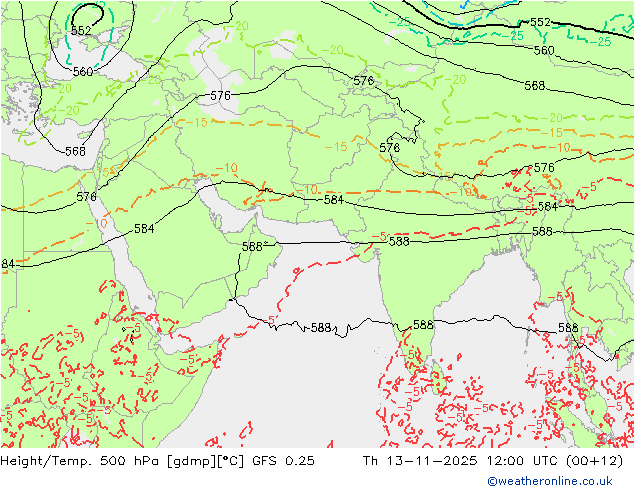Viewport: 634px width, 490px height.
Task: Click the weatheronline.co.uk copyright text
Action: (550, 481)
